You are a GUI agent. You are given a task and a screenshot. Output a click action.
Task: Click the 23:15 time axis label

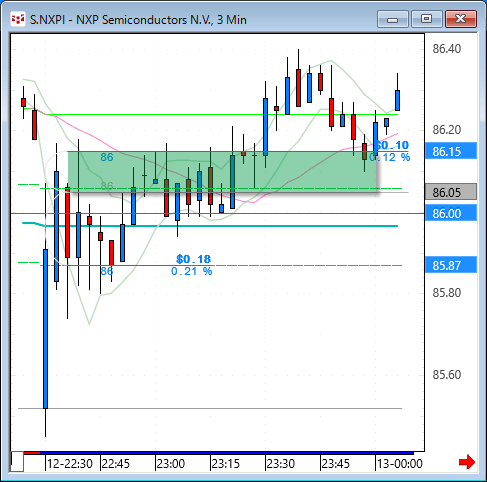tap(226, 463)
